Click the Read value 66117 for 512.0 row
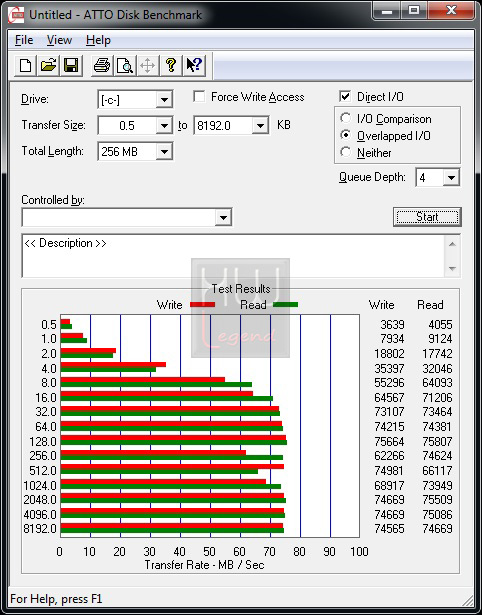Screen dimensions: 482x615 [x=437, y=470]
